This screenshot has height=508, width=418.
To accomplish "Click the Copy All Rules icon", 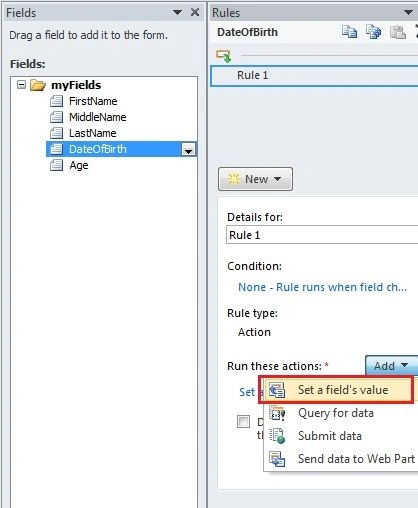I will click(373, 32).
